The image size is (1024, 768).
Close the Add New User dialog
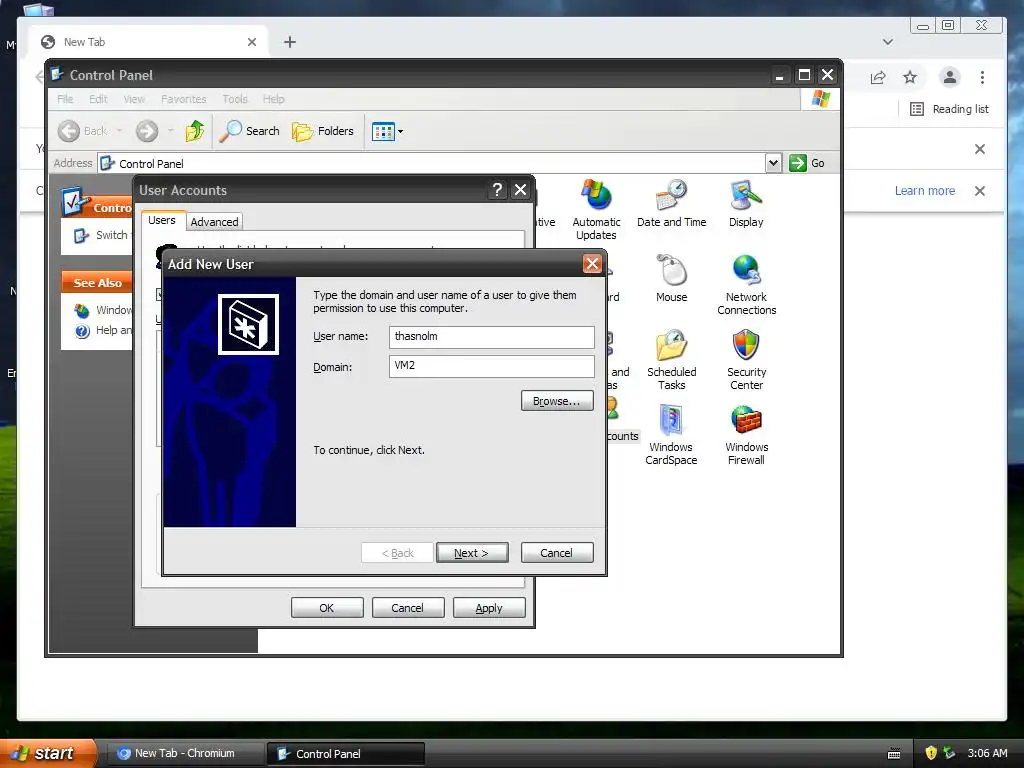[x=592, y=264]
